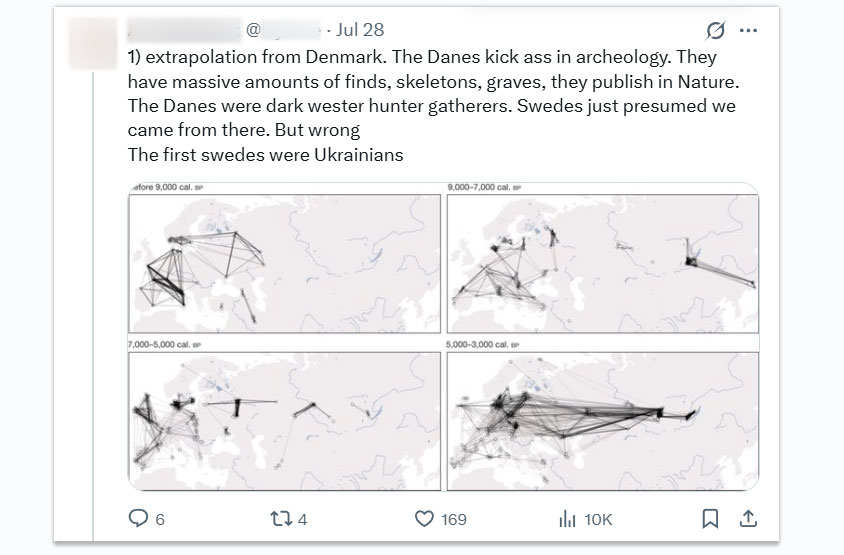Screen dimensions: 844x555
Task: Open the 7,000–5,000 cal. BP map image
Action: click(285, 415)
